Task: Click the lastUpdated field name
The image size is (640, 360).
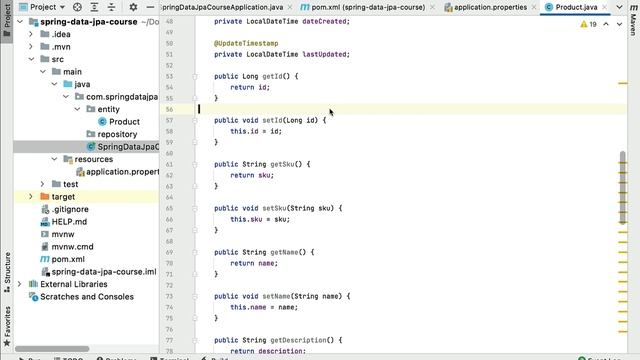Action: 324,54
